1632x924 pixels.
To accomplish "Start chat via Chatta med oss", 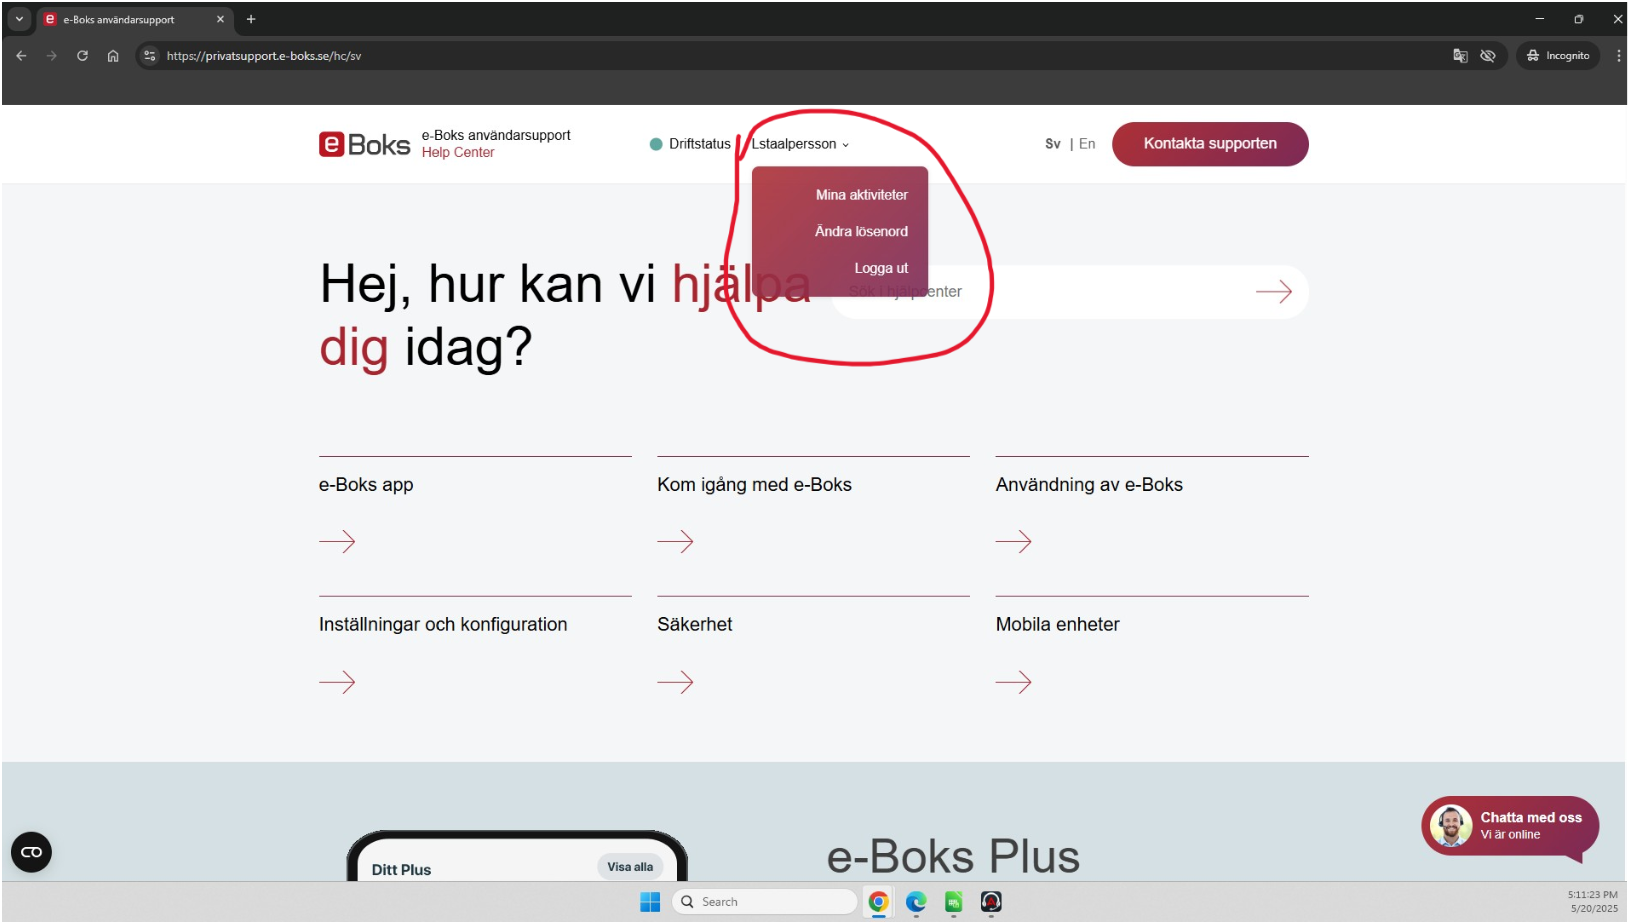I will pos(1510,827).
